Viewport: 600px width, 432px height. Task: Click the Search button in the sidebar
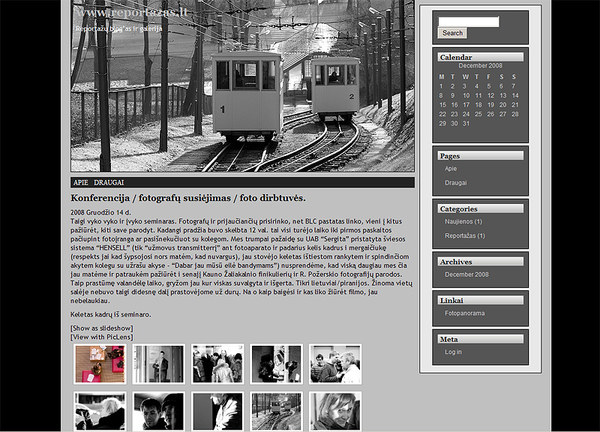(453, 33)
